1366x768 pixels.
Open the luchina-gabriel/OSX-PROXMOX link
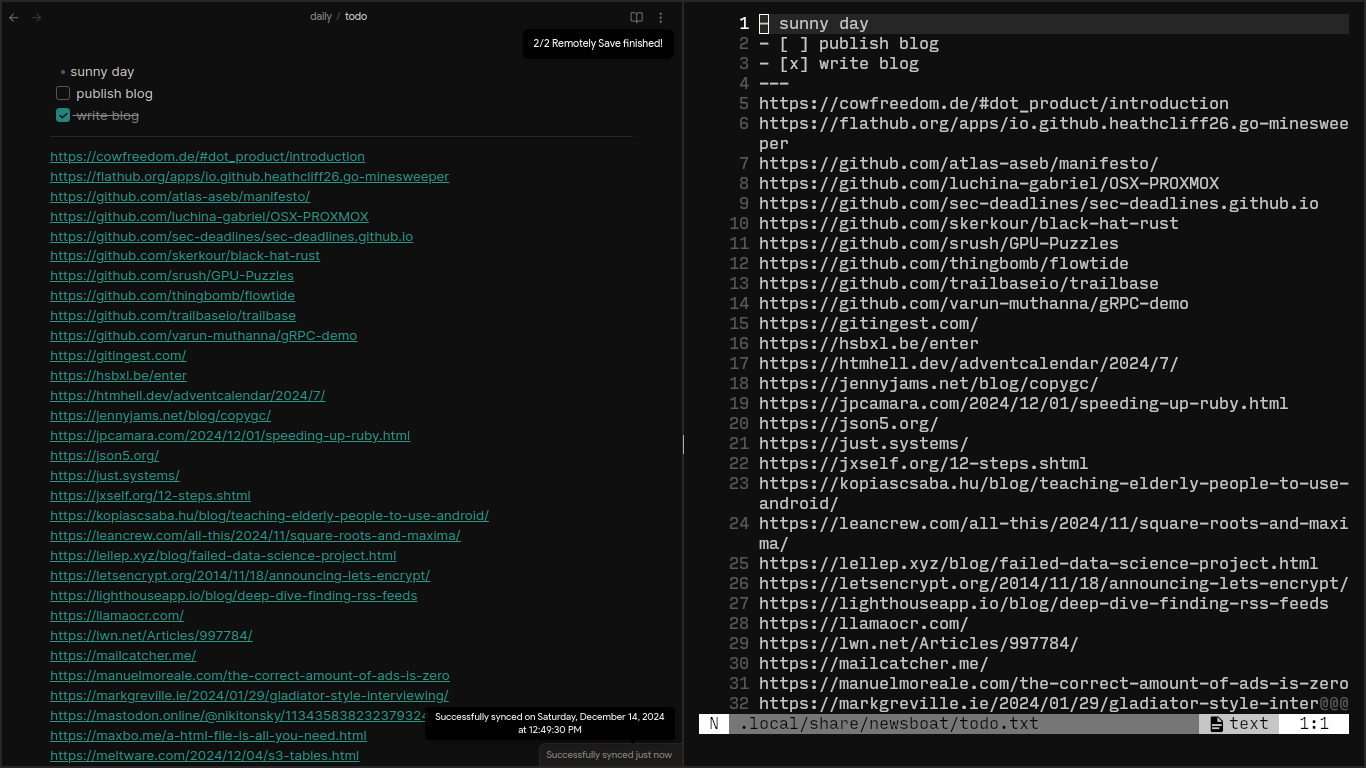click(x=209, y=216)
